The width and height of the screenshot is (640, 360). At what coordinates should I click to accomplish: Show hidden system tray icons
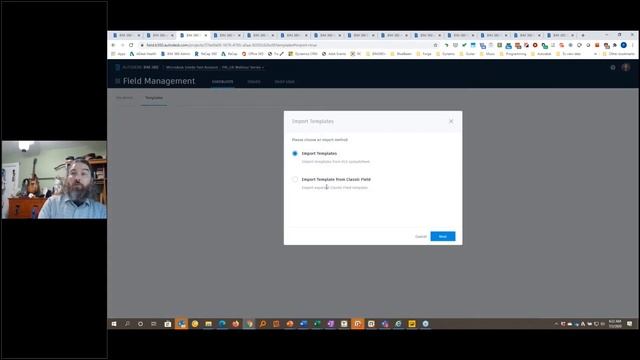pyautogui.click(x=556, y=324)
